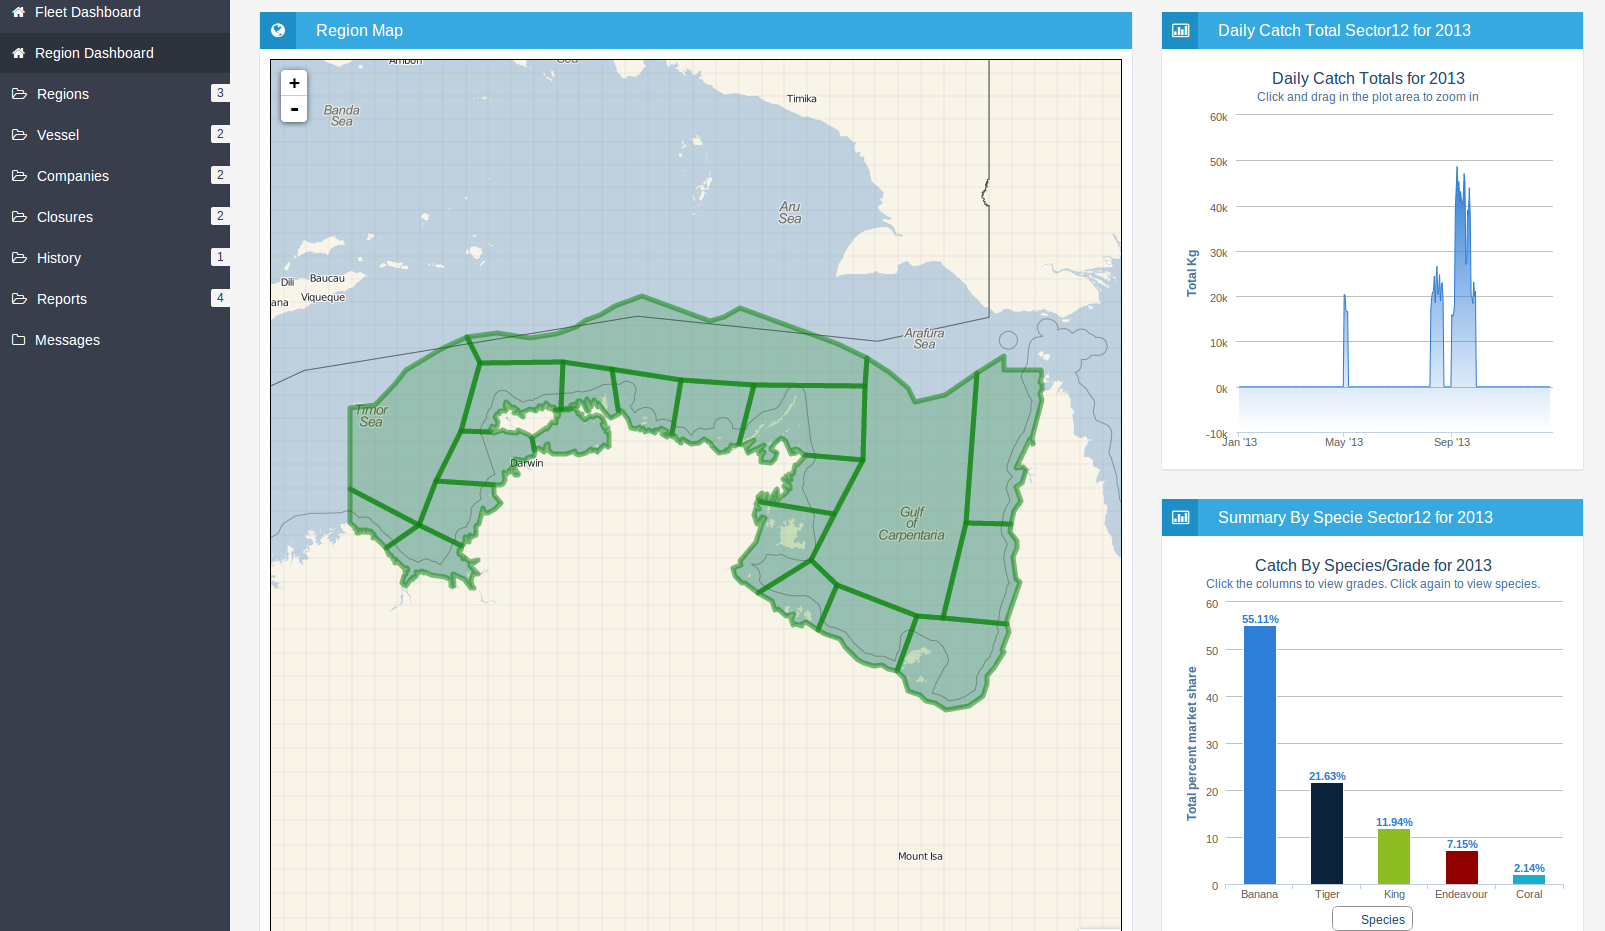Click the Banana axis label
Screen dimensions: 1605x931
tap(1259, 894)
